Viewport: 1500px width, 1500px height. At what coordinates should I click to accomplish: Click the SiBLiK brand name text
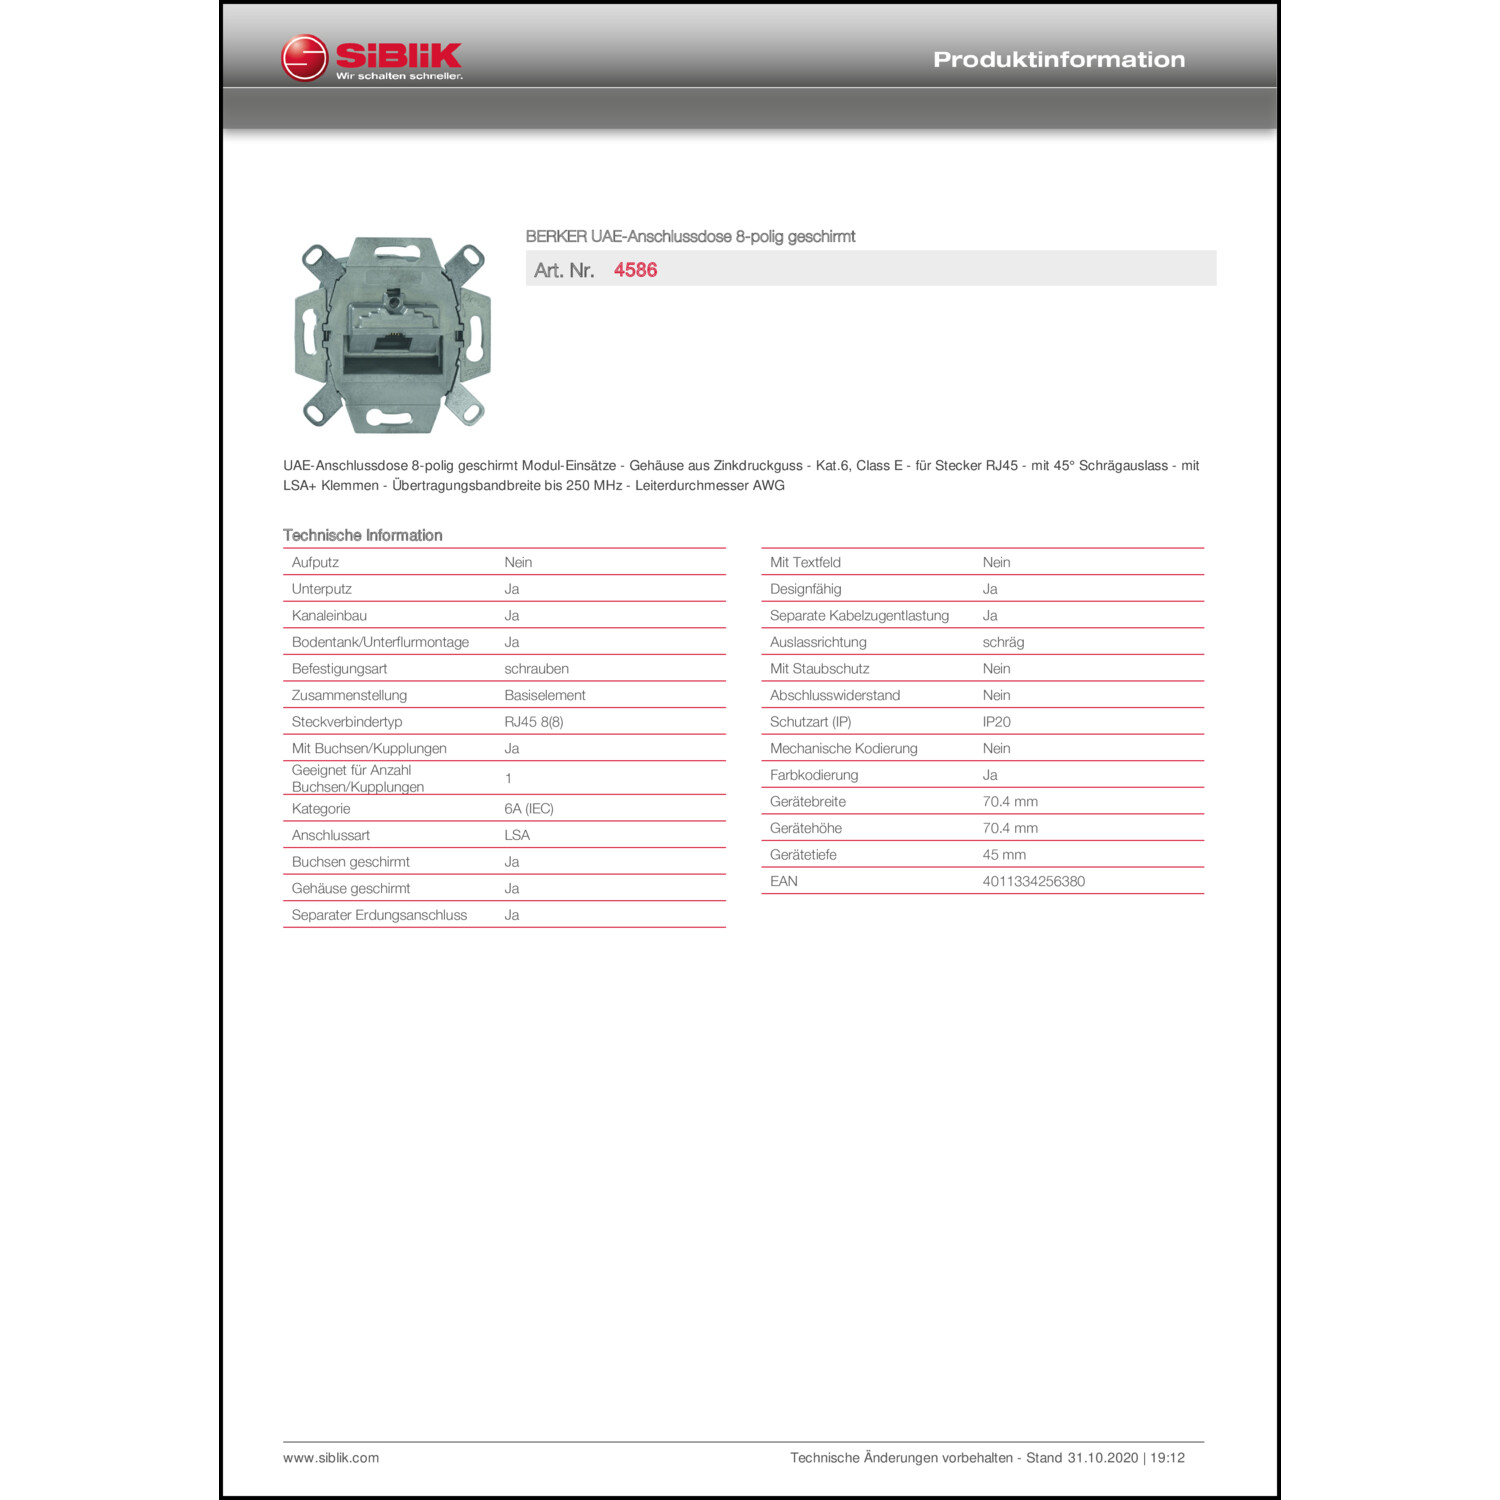[x=398, y=55]
